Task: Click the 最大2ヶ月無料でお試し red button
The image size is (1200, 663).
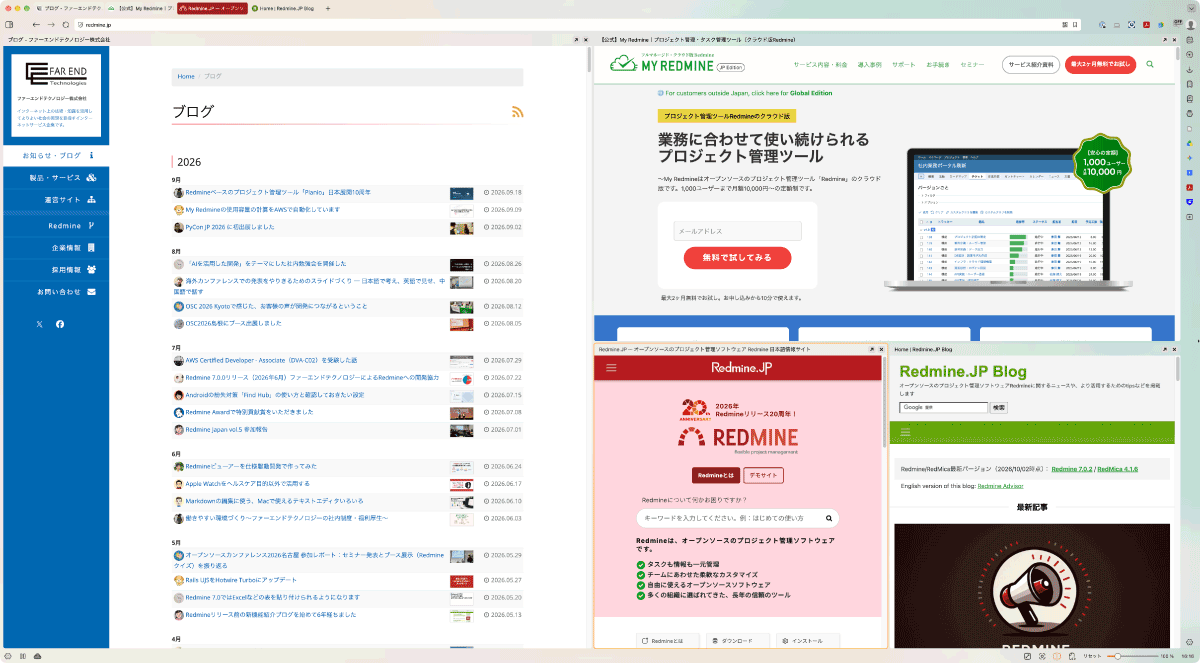Action: 1100,64
